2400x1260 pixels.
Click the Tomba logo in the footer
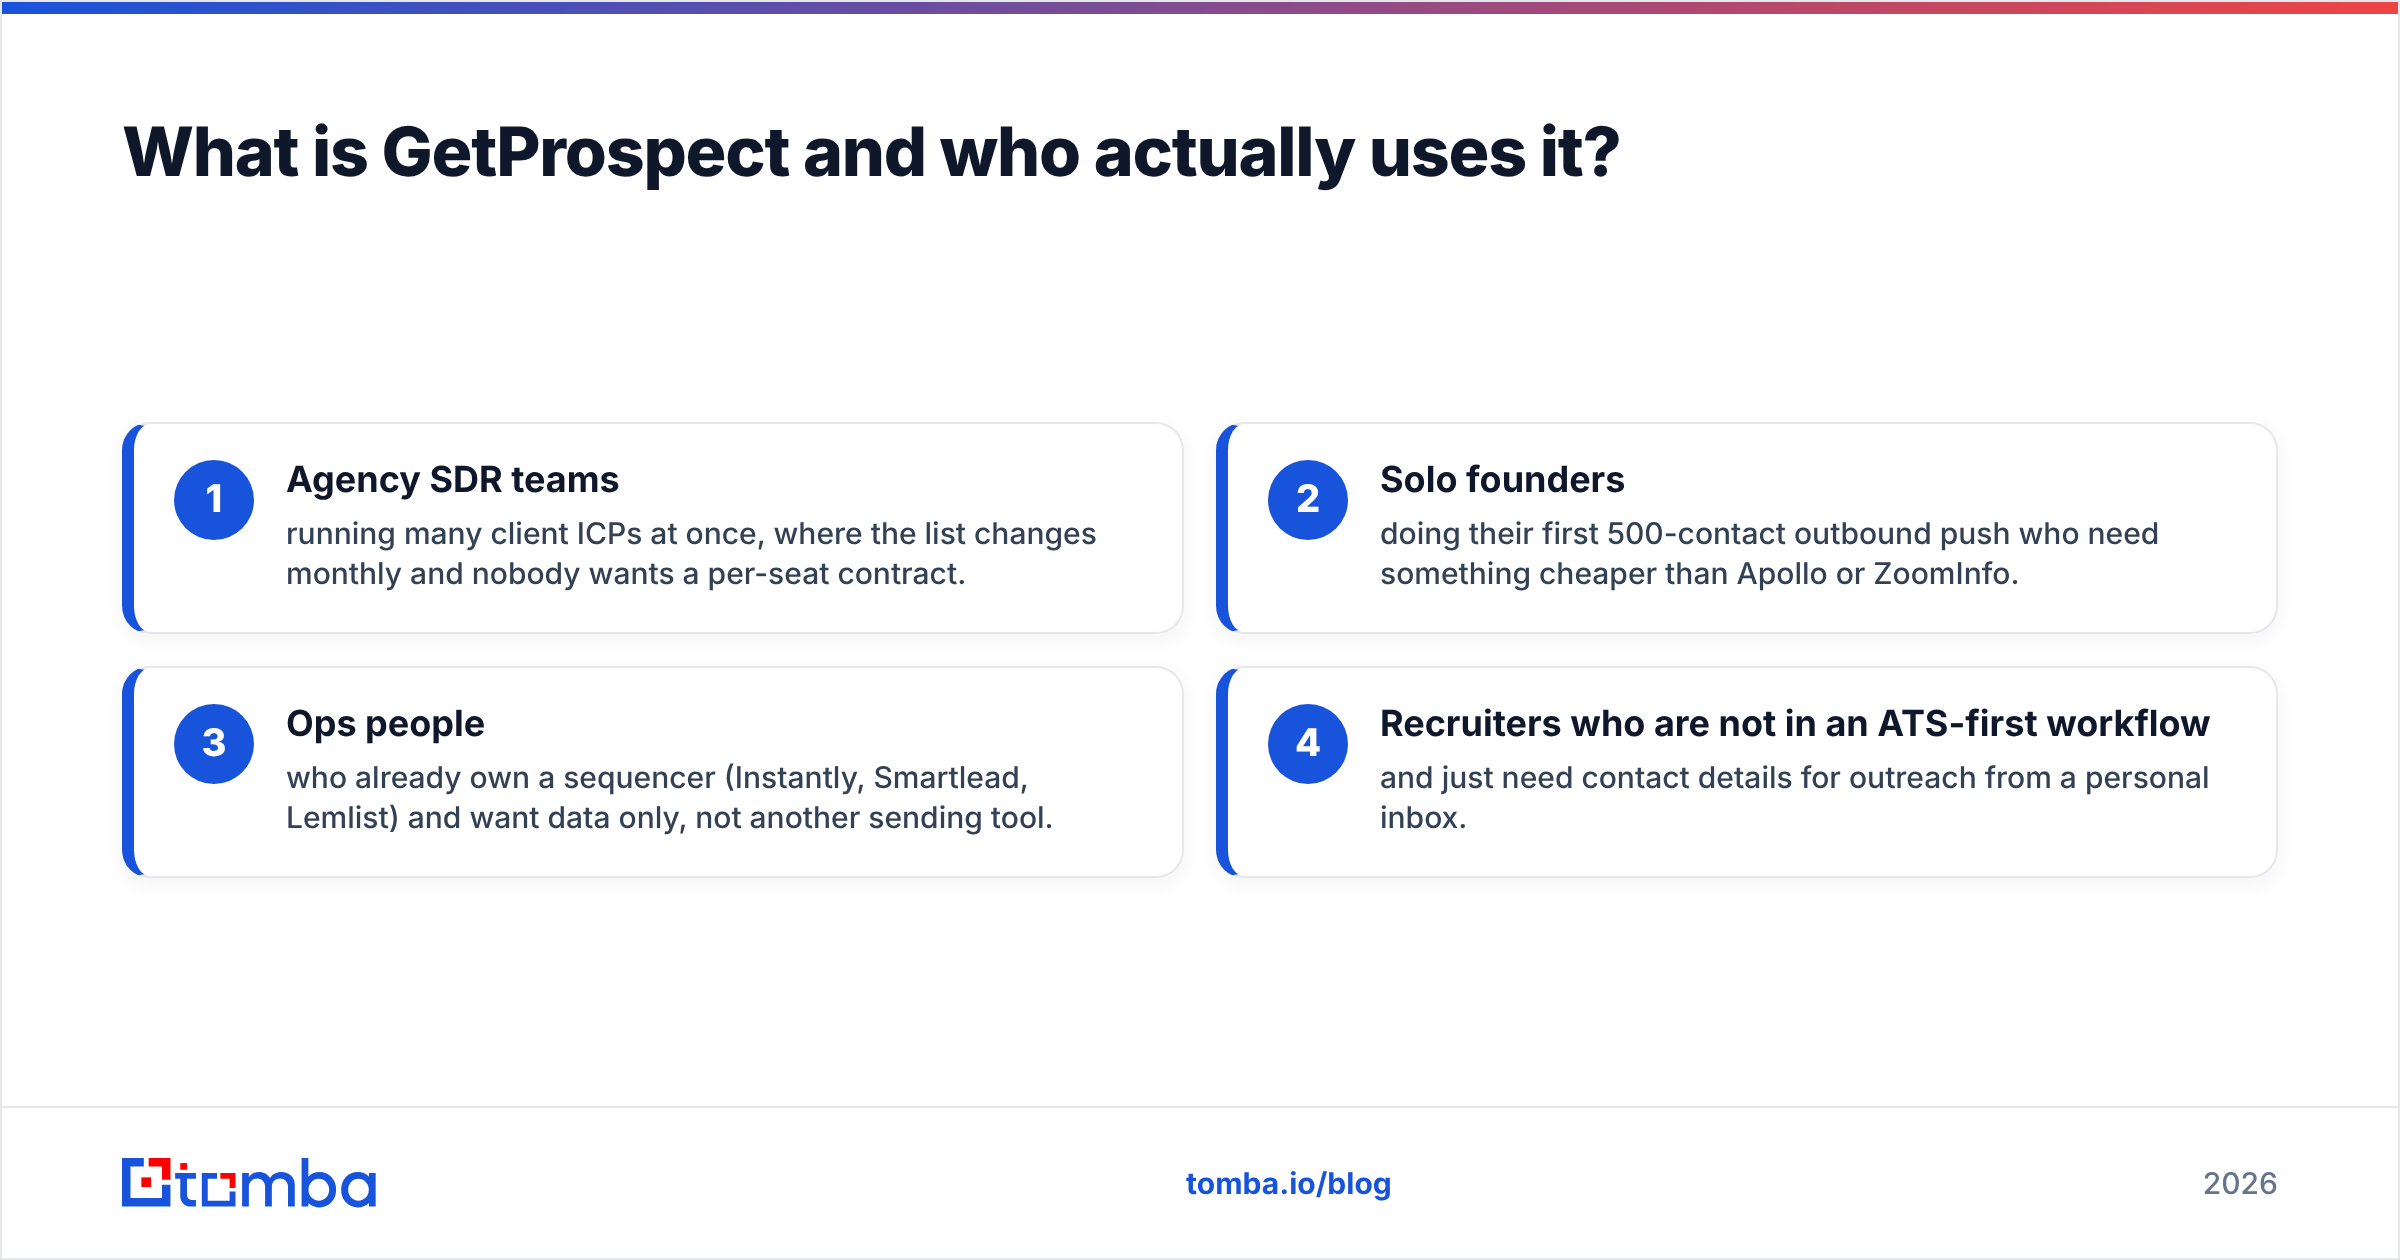coord(249,1183)
